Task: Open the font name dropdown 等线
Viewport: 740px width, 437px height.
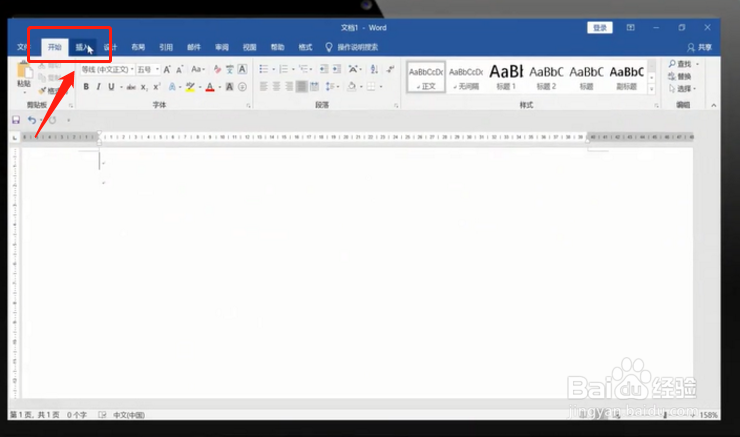Action: (x=132, y=69)
